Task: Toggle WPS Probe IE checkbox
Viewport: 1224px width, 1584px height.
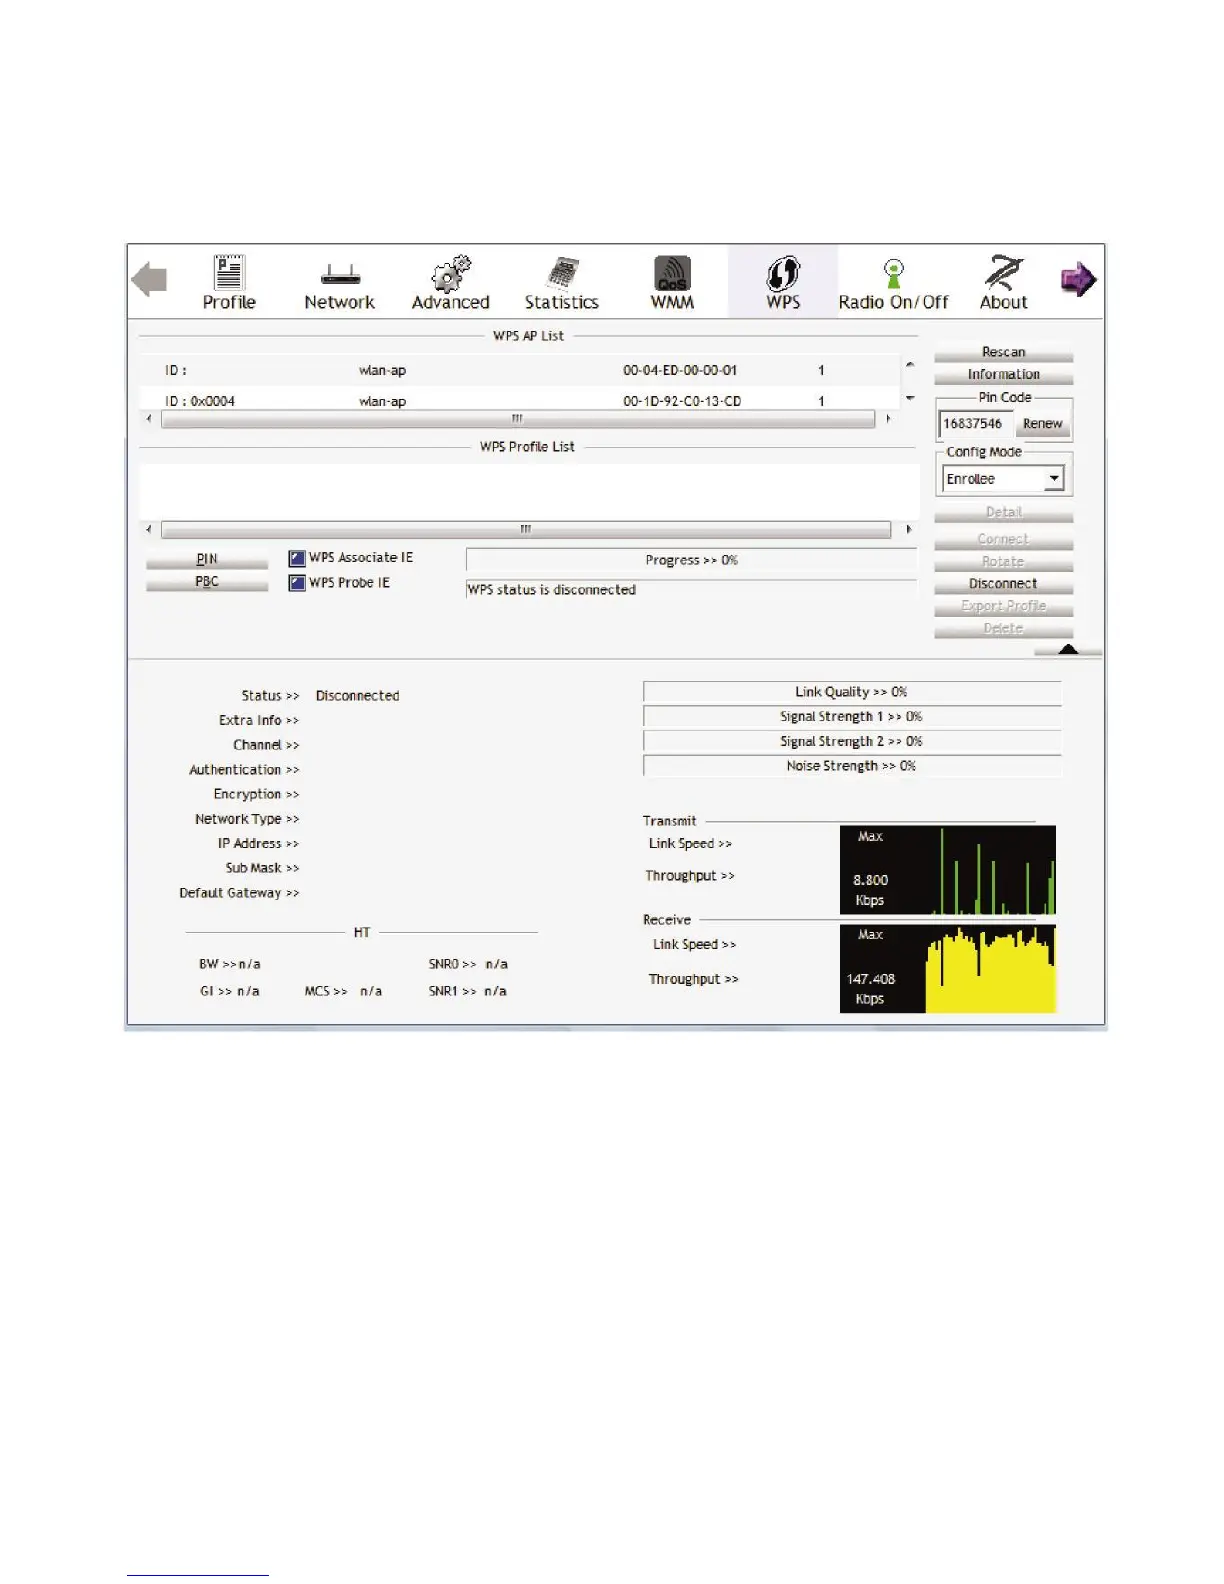Action: tap(296, 582)
